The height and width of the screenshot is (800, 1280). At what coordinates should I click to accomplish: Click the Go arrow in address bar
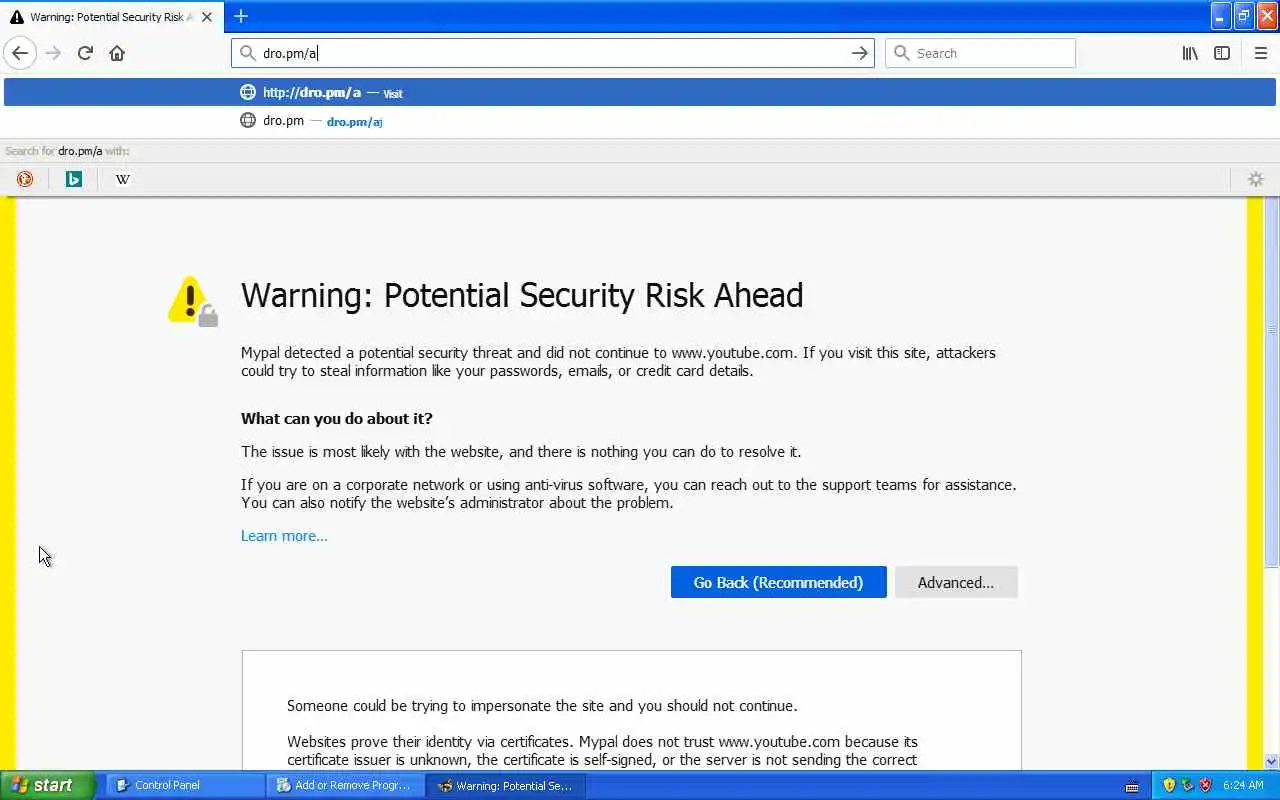(859, 53)
